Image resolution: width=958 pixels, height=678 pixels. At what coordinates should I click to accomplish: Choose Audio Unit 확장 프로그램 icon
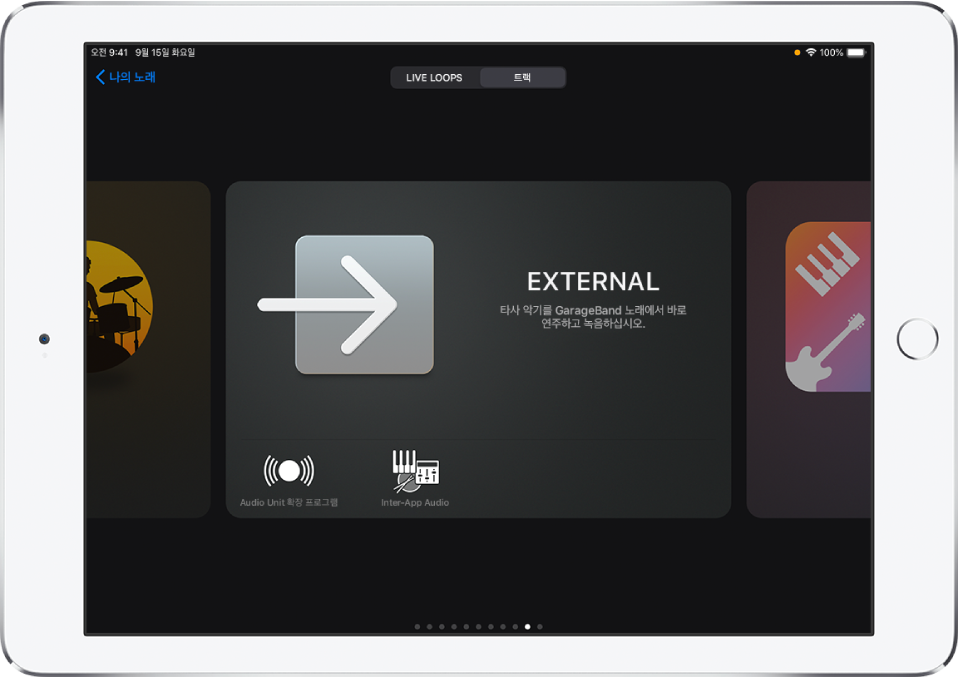pyautogui.click(x=288, y=471)
